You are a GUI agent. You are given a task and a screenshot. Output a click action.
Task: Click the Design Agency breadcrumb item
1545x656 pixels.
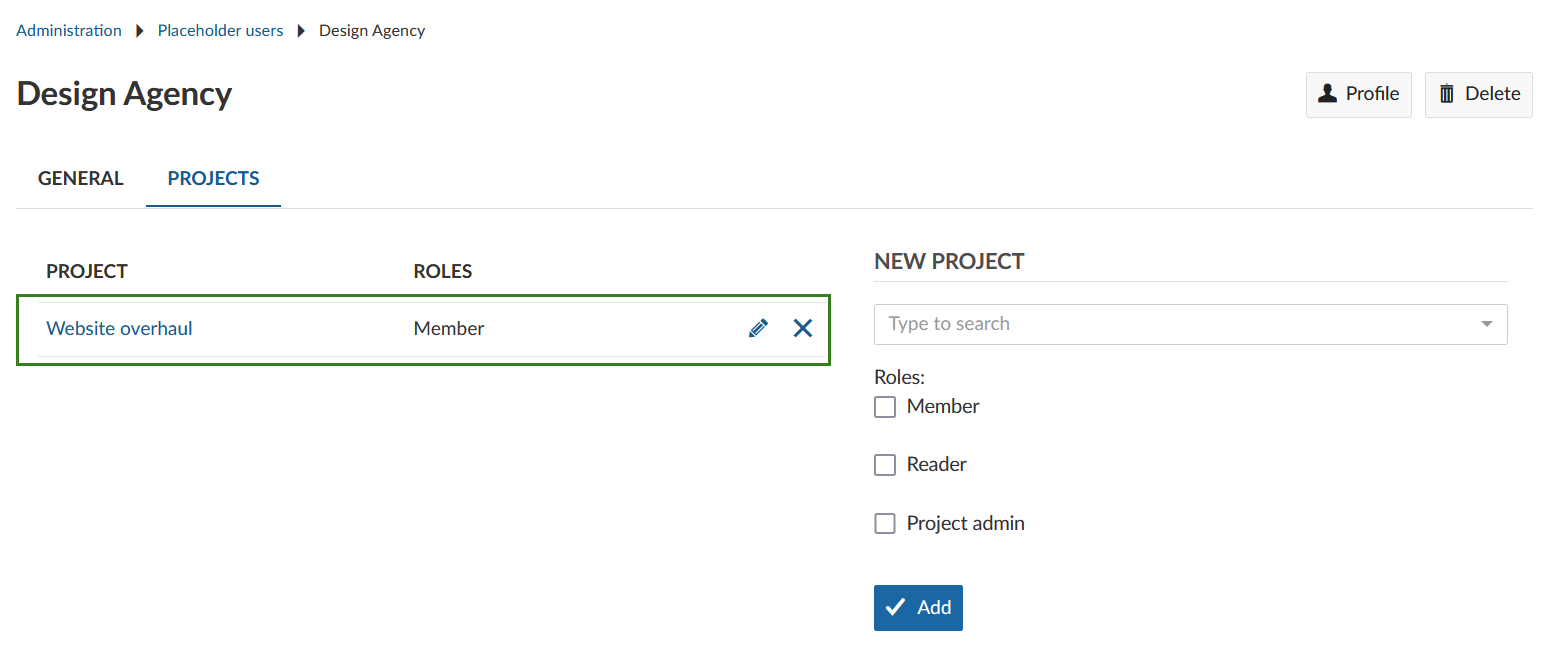click(372, 31)
